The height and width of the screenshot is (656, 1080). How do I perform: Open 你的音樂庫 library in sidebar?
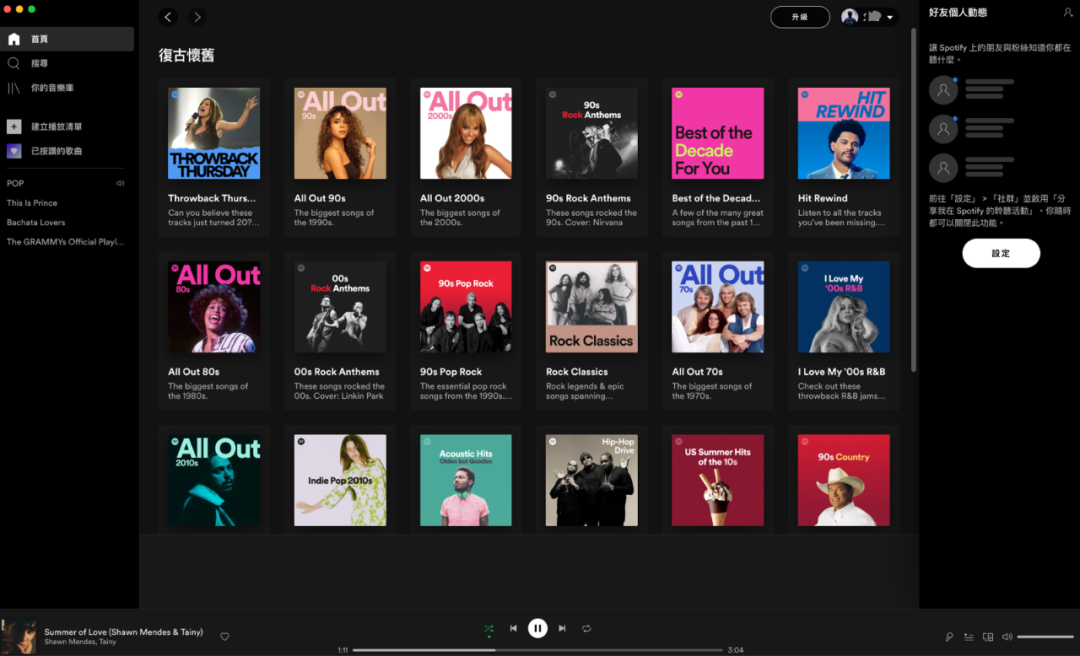(x=52, y=88)
